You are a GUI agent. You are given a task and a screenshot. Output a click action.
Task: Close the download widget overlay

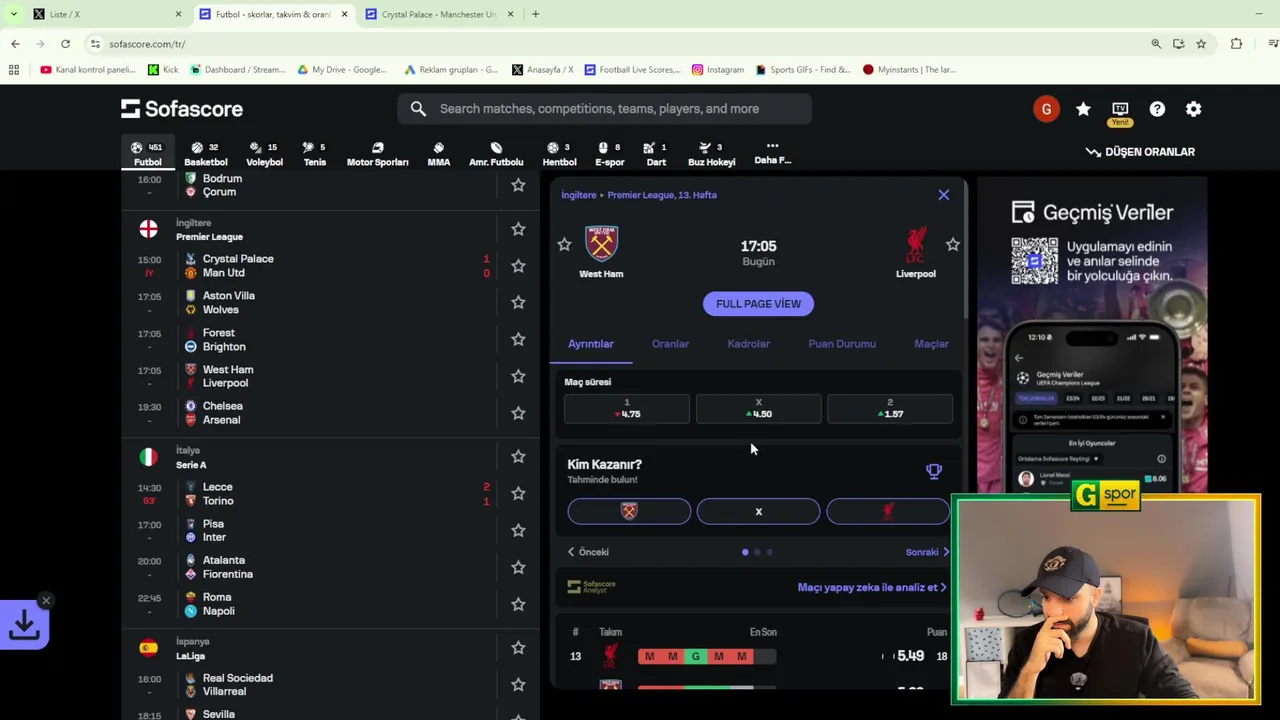pyautogui.click(x=46, y=601)
